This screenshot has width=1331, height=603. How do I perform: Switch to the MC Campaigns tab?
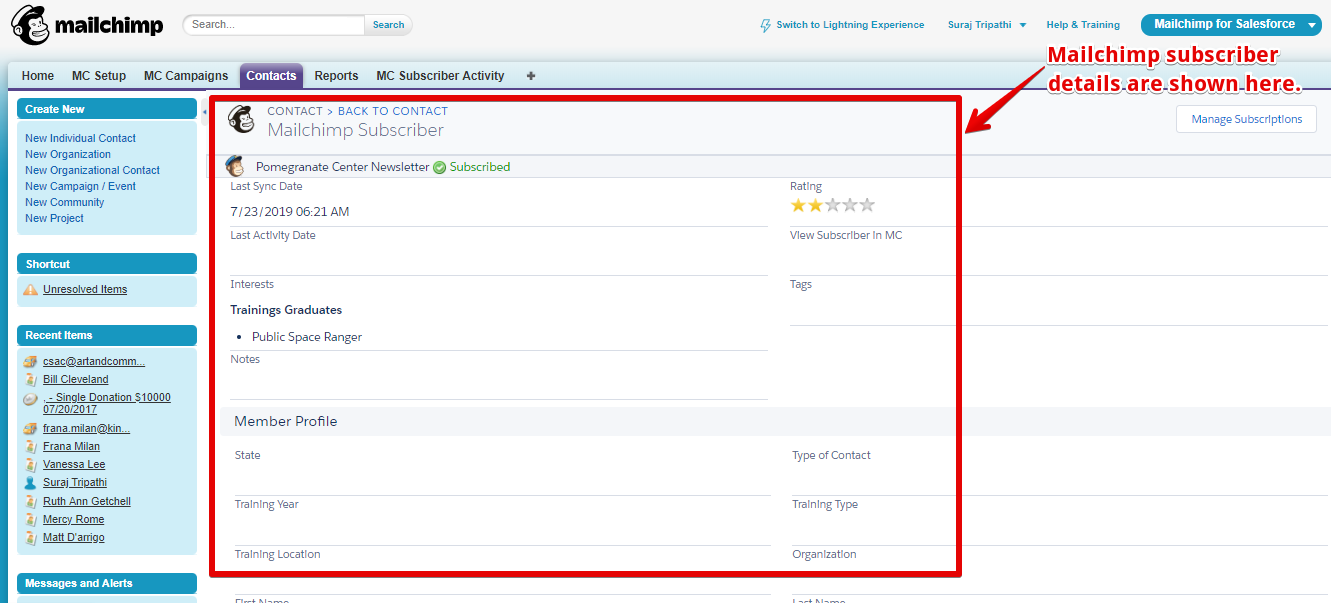[185, 75]
